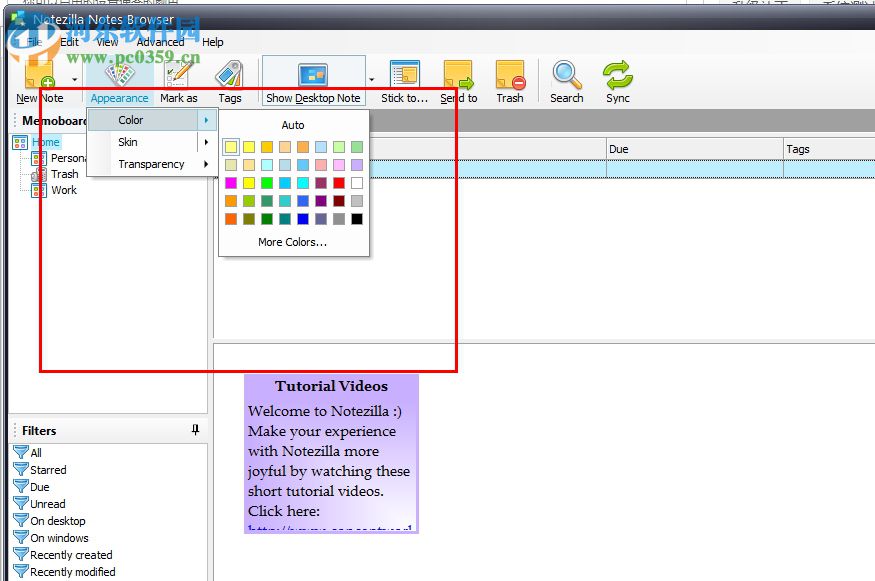
Task: Open the Transparency submenu entry
Action: tap(151, 164)
